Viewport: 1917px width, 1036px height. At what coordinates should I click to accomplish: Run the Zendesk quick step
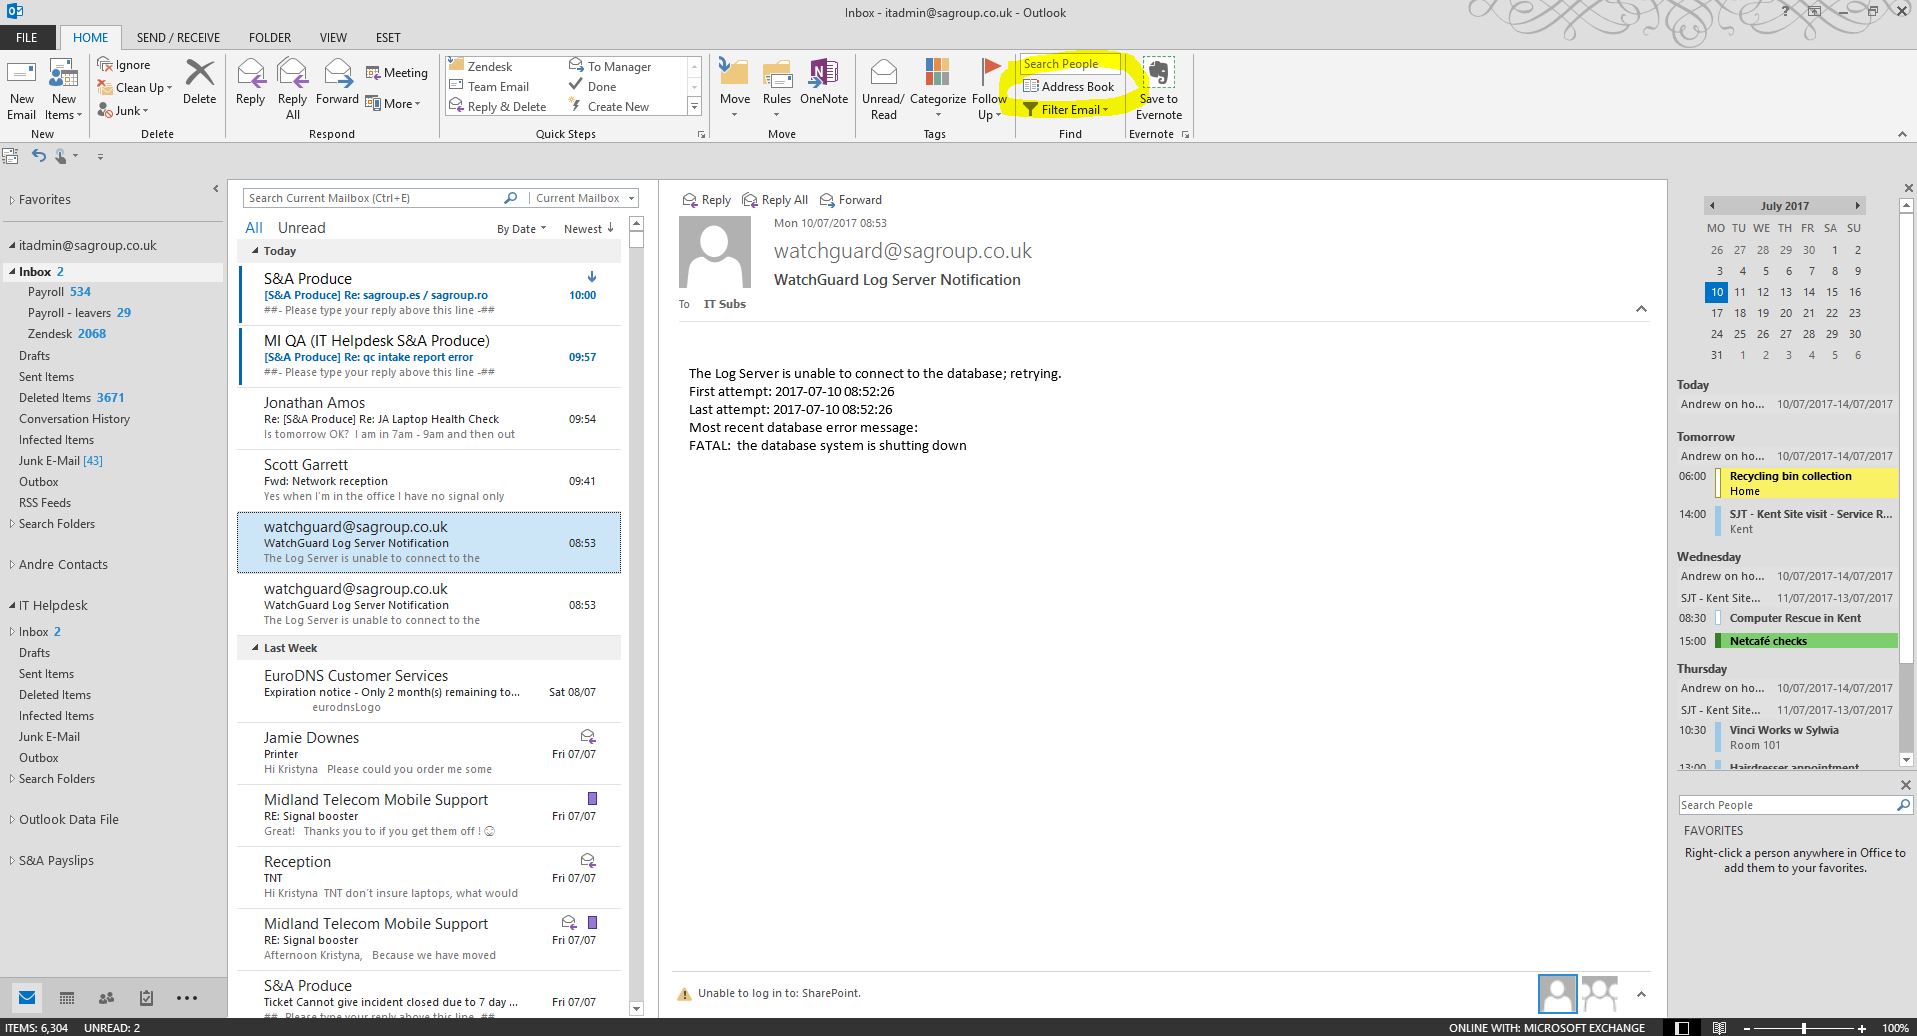coord(481,66)
